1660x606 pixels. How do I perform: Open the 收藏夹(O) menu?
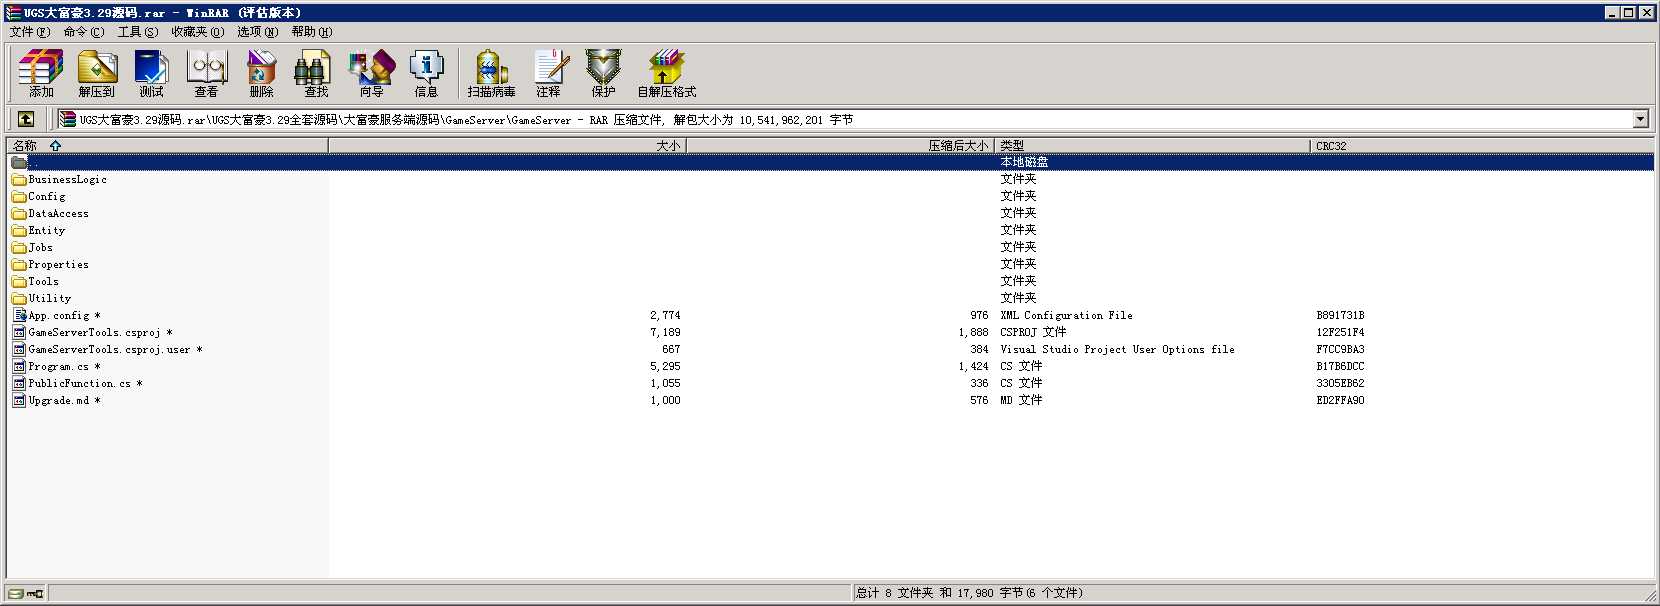coord(197,32)
